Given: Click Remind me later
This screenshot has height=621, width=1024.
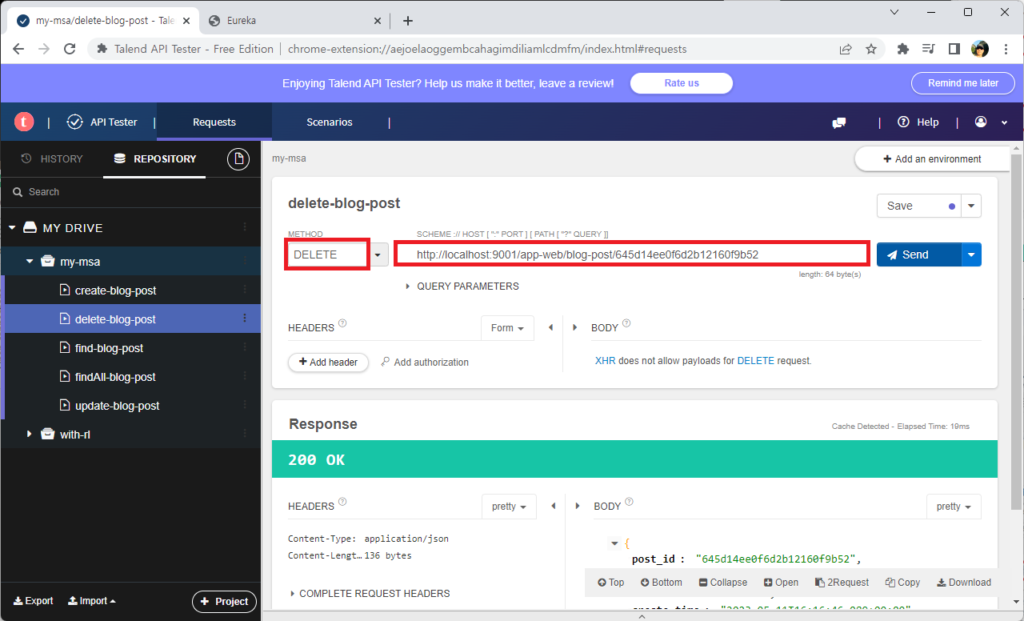Looking at the screenshot, I should point(963,83).
